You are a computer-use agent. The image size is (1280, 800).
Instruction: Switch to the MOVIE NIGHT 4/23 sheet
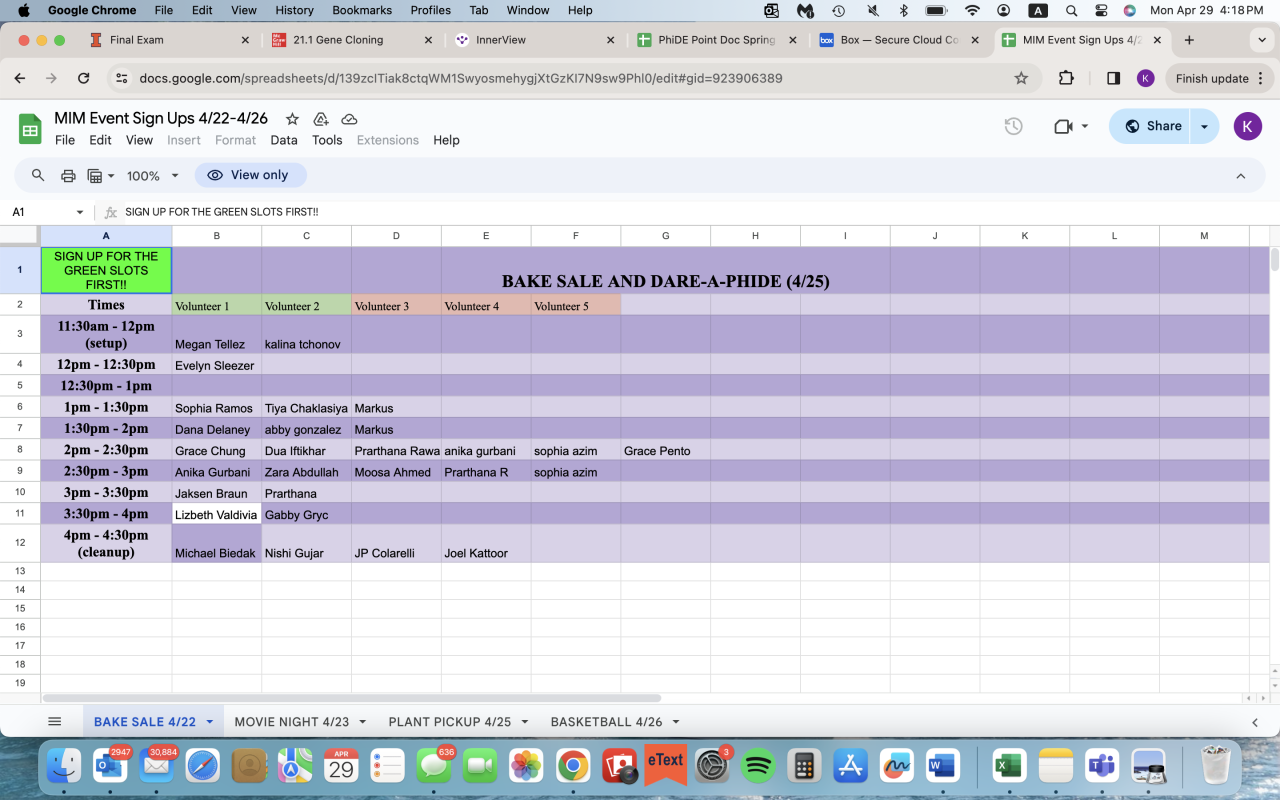pyautogui.click(x=291, y=721)
